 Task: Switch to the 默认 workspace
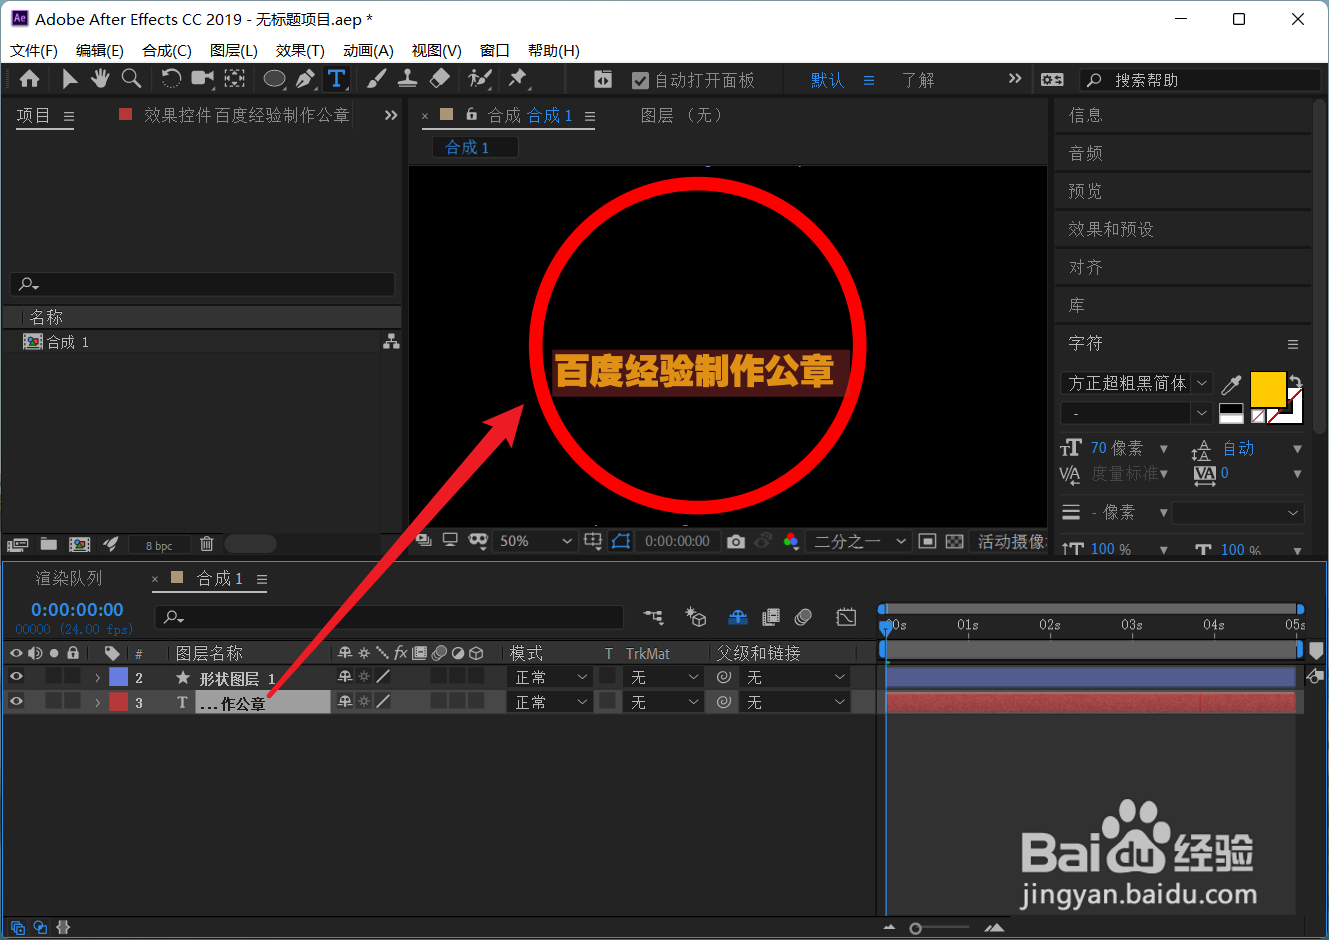coord(827,80)
